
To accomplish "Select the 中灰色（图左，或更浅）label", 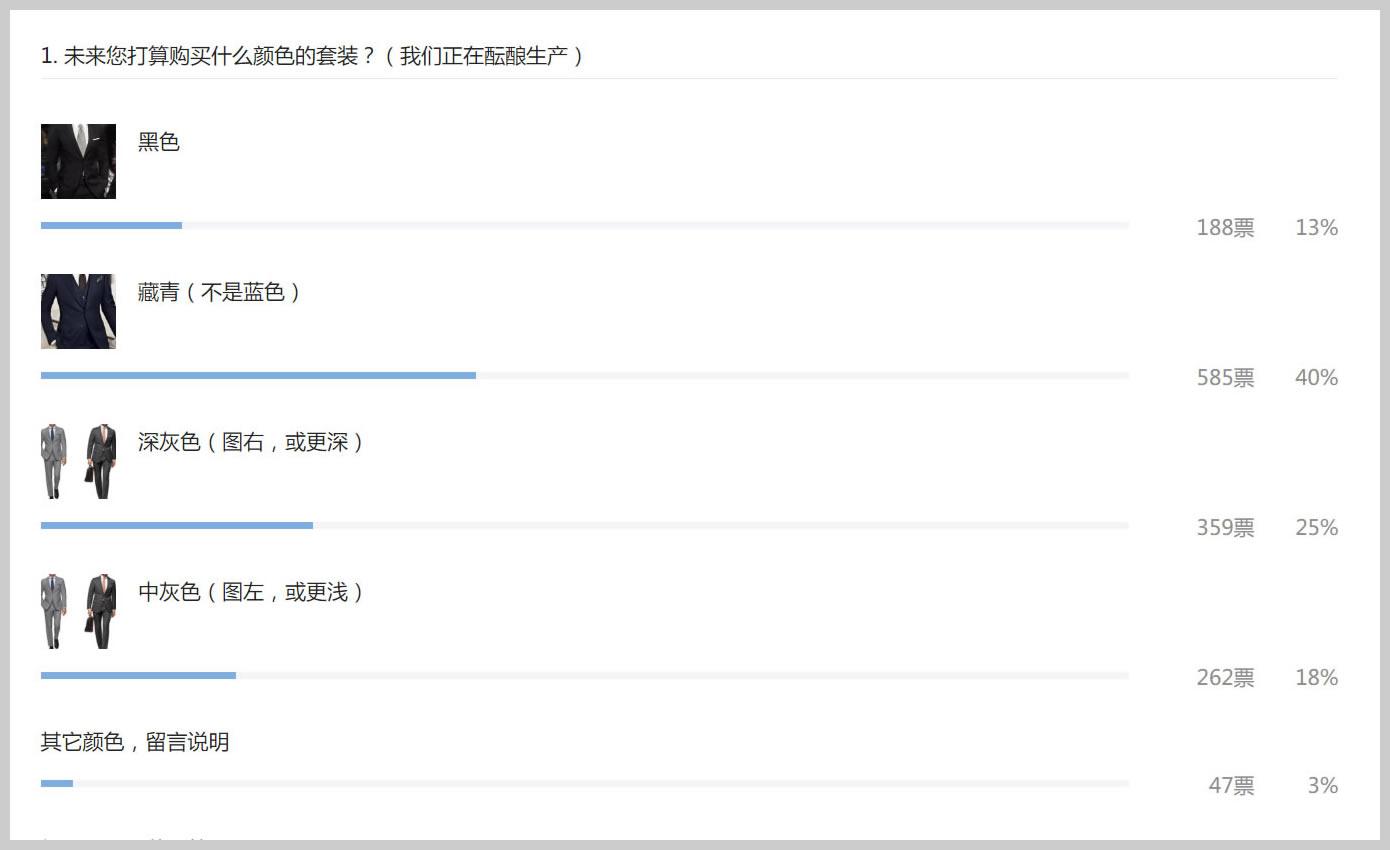I will point(251,592).
